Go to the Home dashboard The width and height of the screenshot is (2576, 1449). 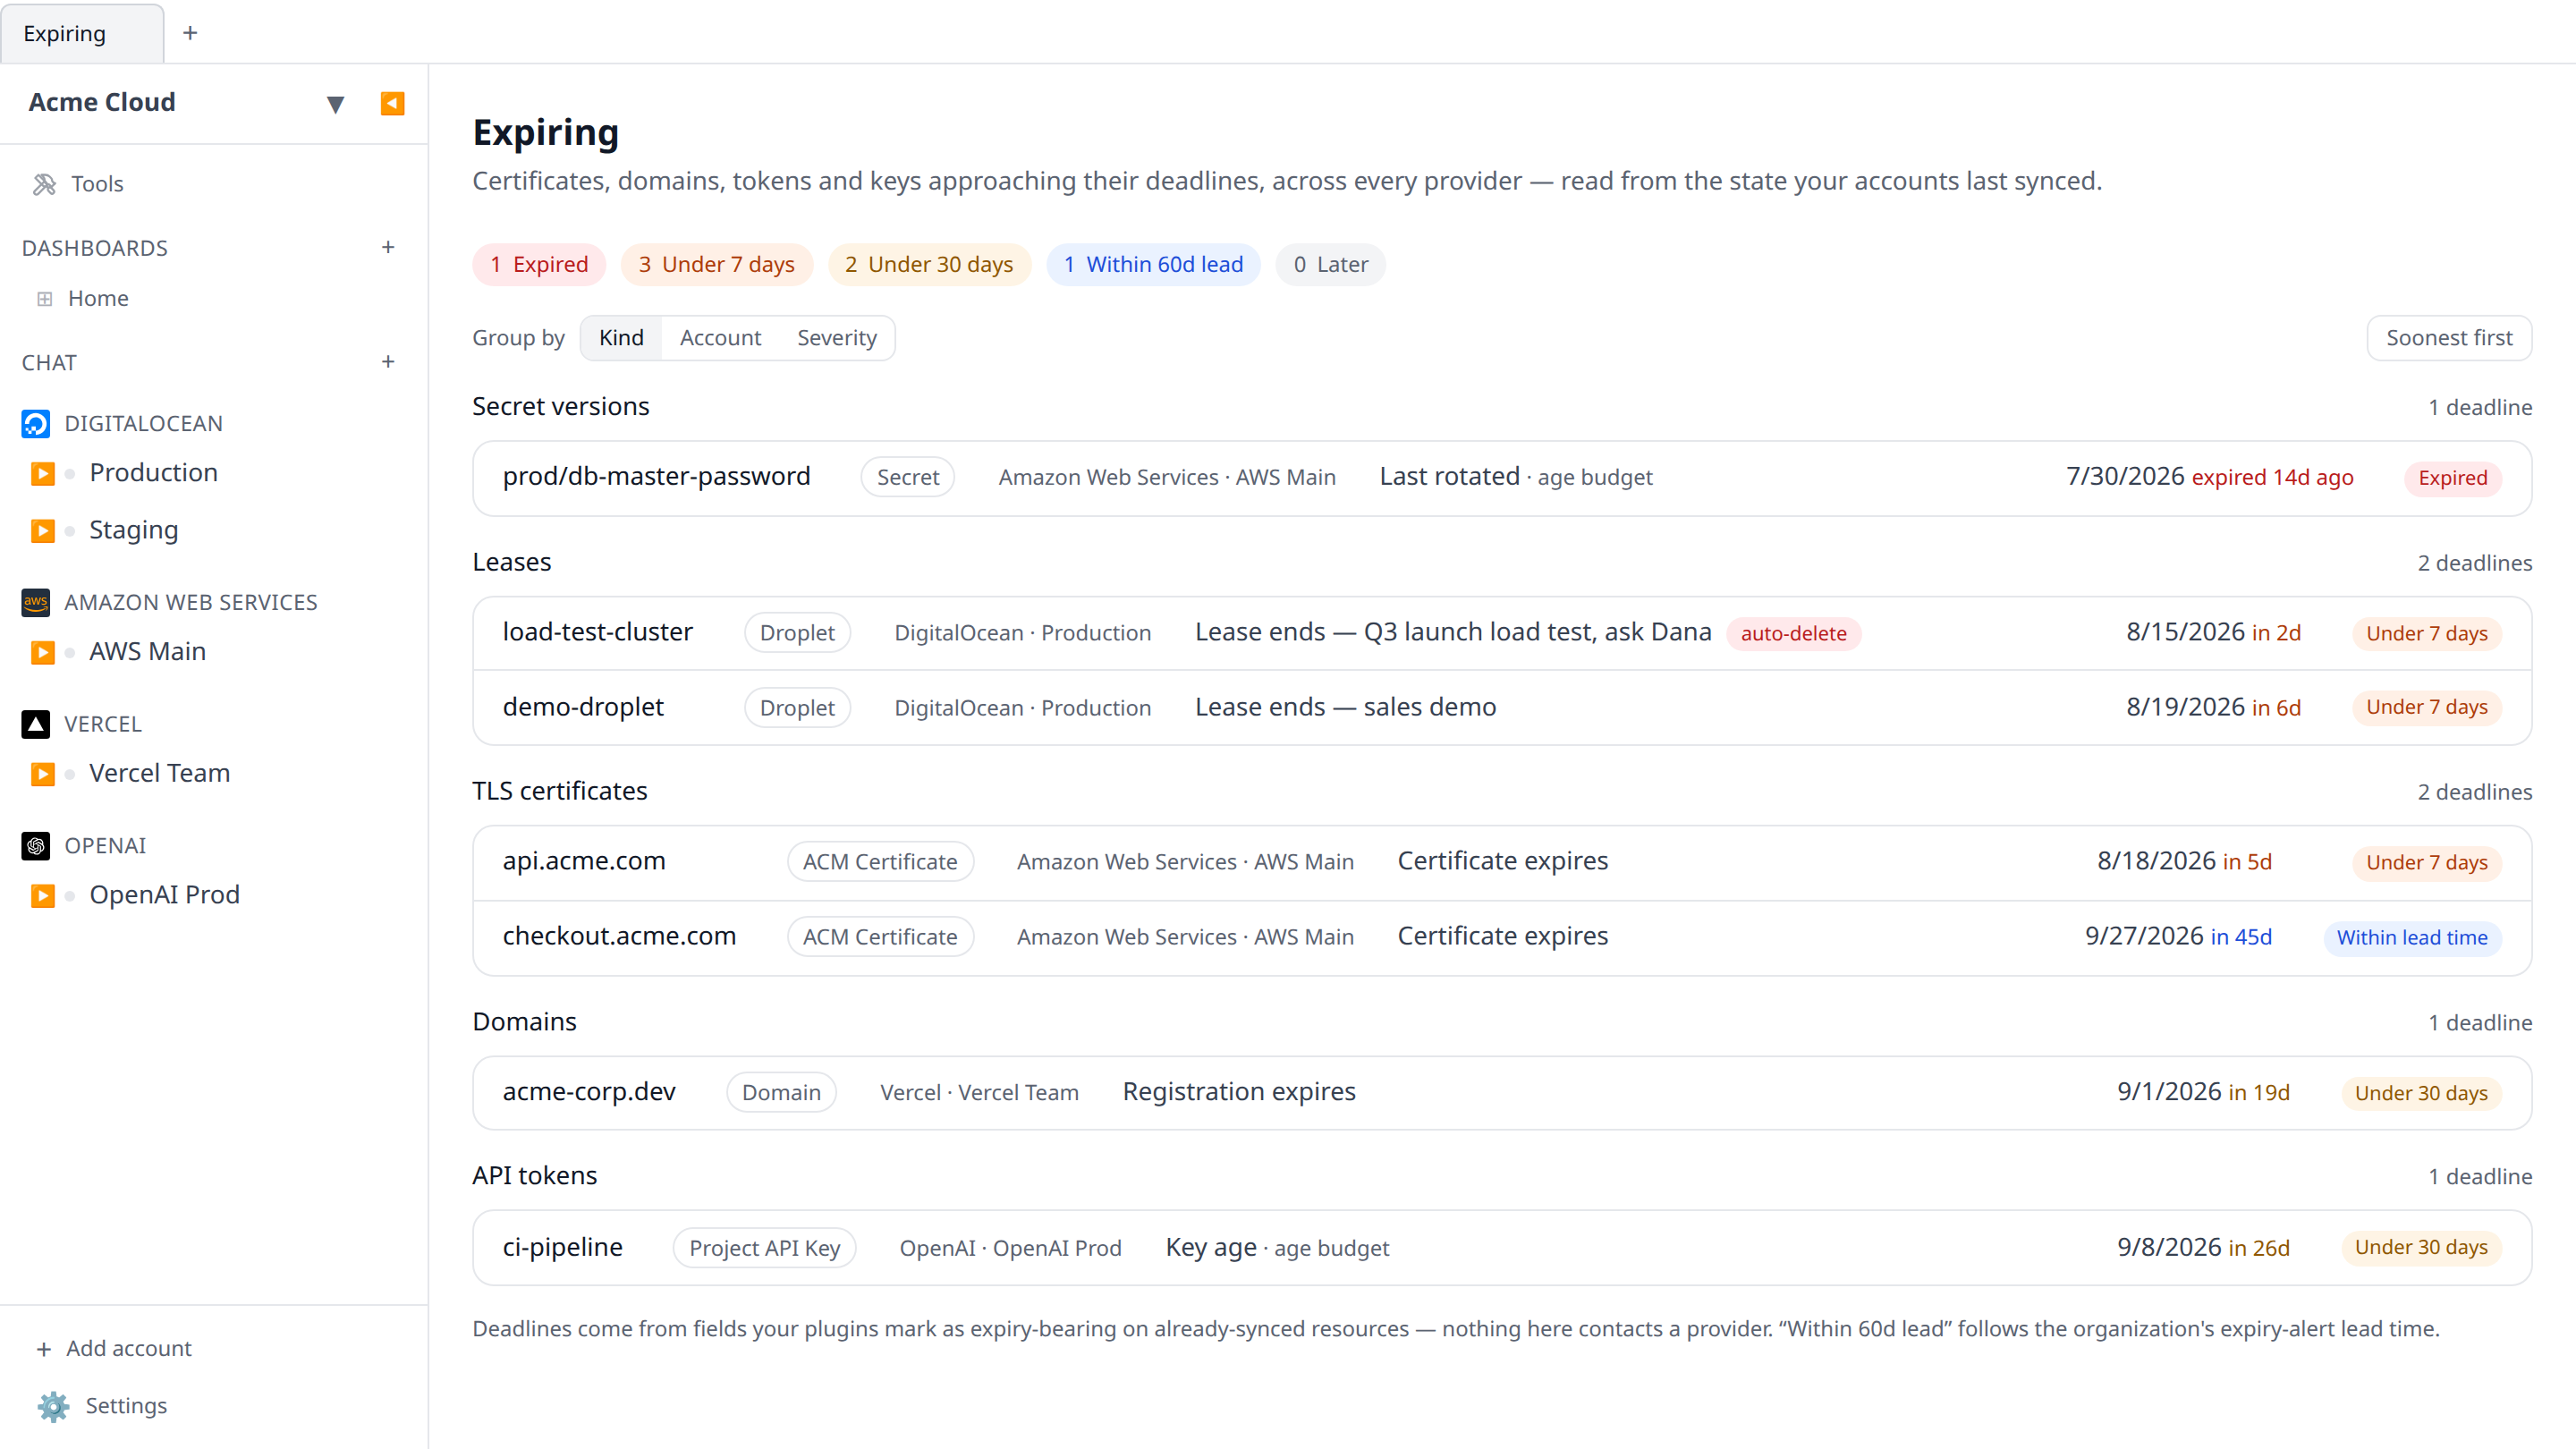point(98,298)
